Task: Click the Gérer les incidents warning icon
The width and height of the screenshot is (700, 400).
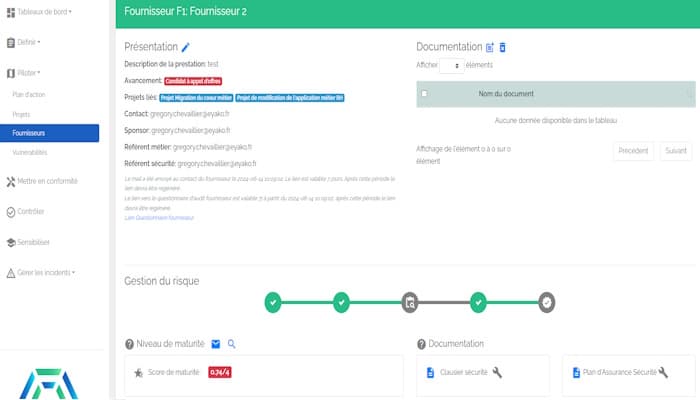Action: click(x=11, y=273)
